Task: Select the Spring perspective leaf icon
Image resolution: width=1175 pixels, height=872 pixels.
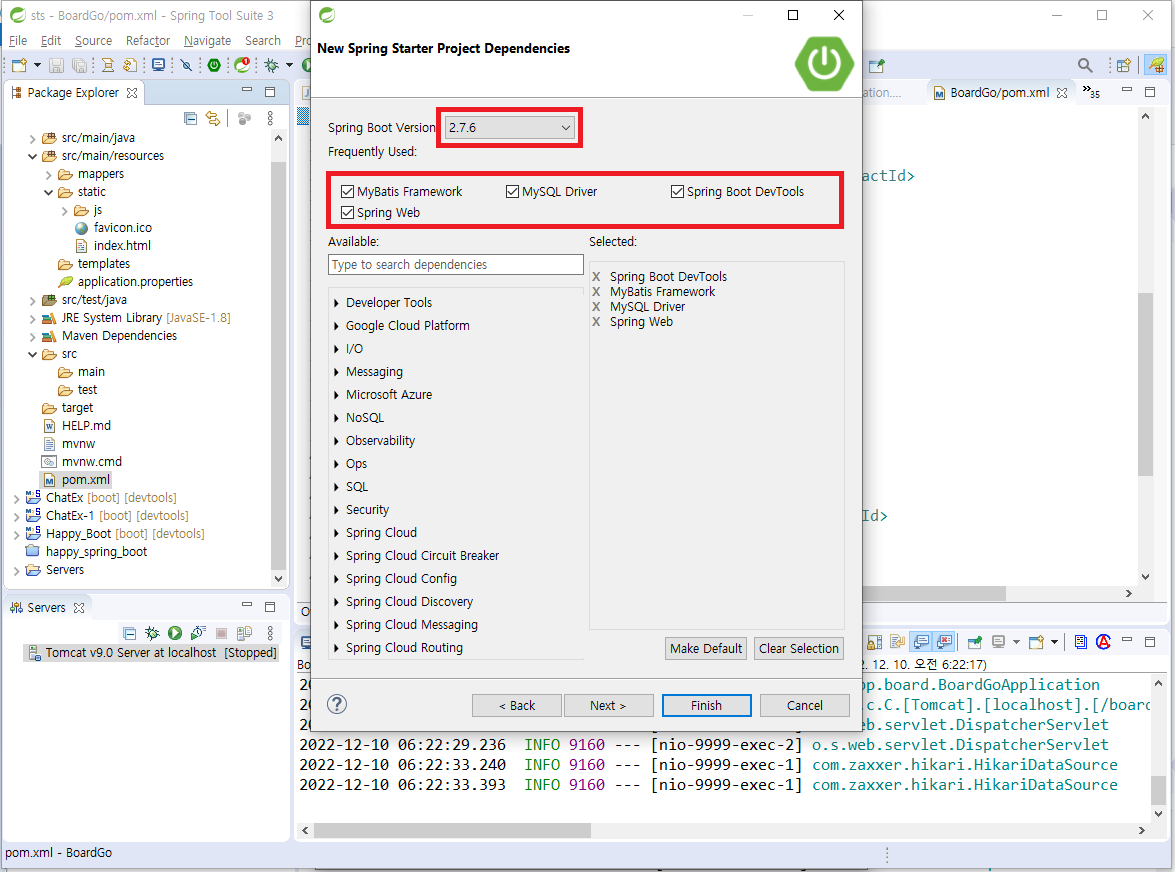Action: (x=1156, y=65)
